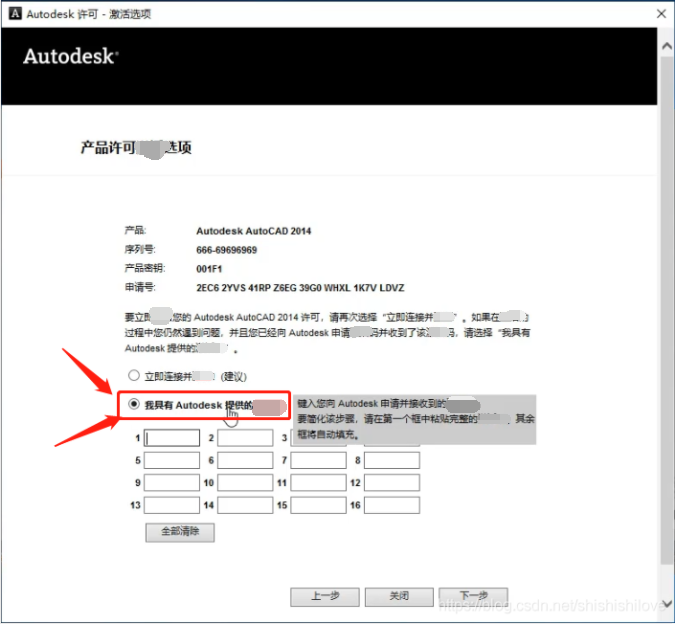Close the Autodesk license window
The height and width of the screenshot is (624, 675).
click(662, 14)
